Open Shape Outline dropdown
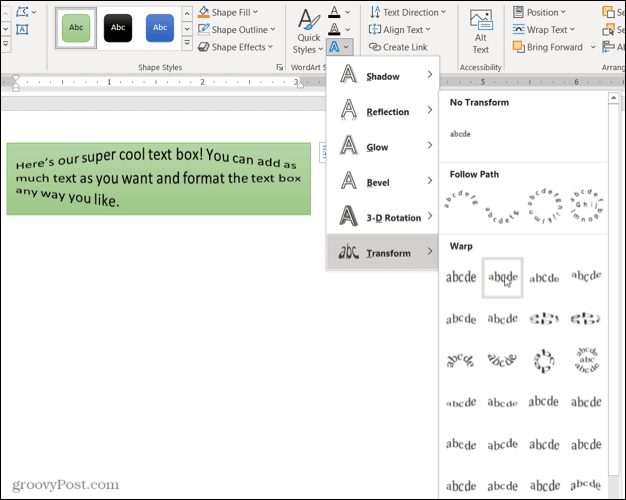 pyautogui.click(x=237, y=30)
